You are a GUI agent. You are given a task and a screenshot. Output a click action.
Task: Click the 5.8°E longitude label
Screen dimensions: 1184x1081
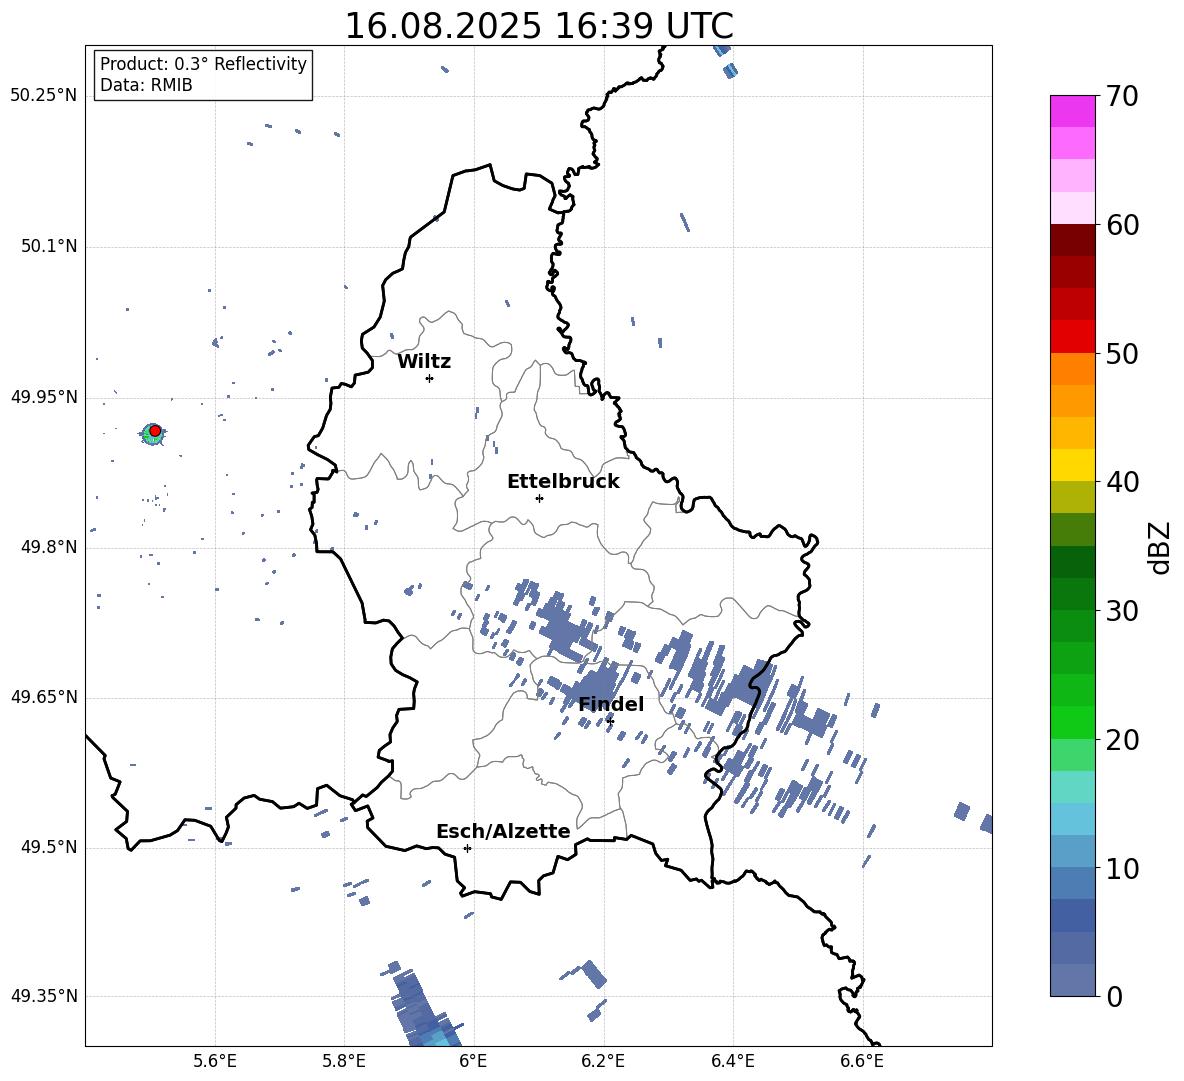pyautogui.click(x=344, y=1061)
